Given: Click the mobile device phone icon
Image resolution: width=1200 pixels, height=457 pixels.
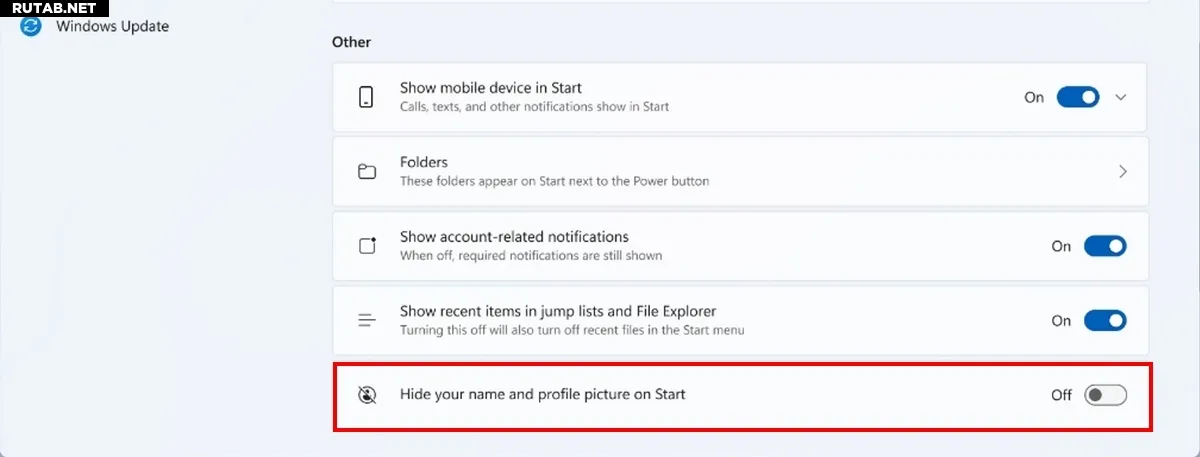Looking at the screenshot, I should click(366, 97).
